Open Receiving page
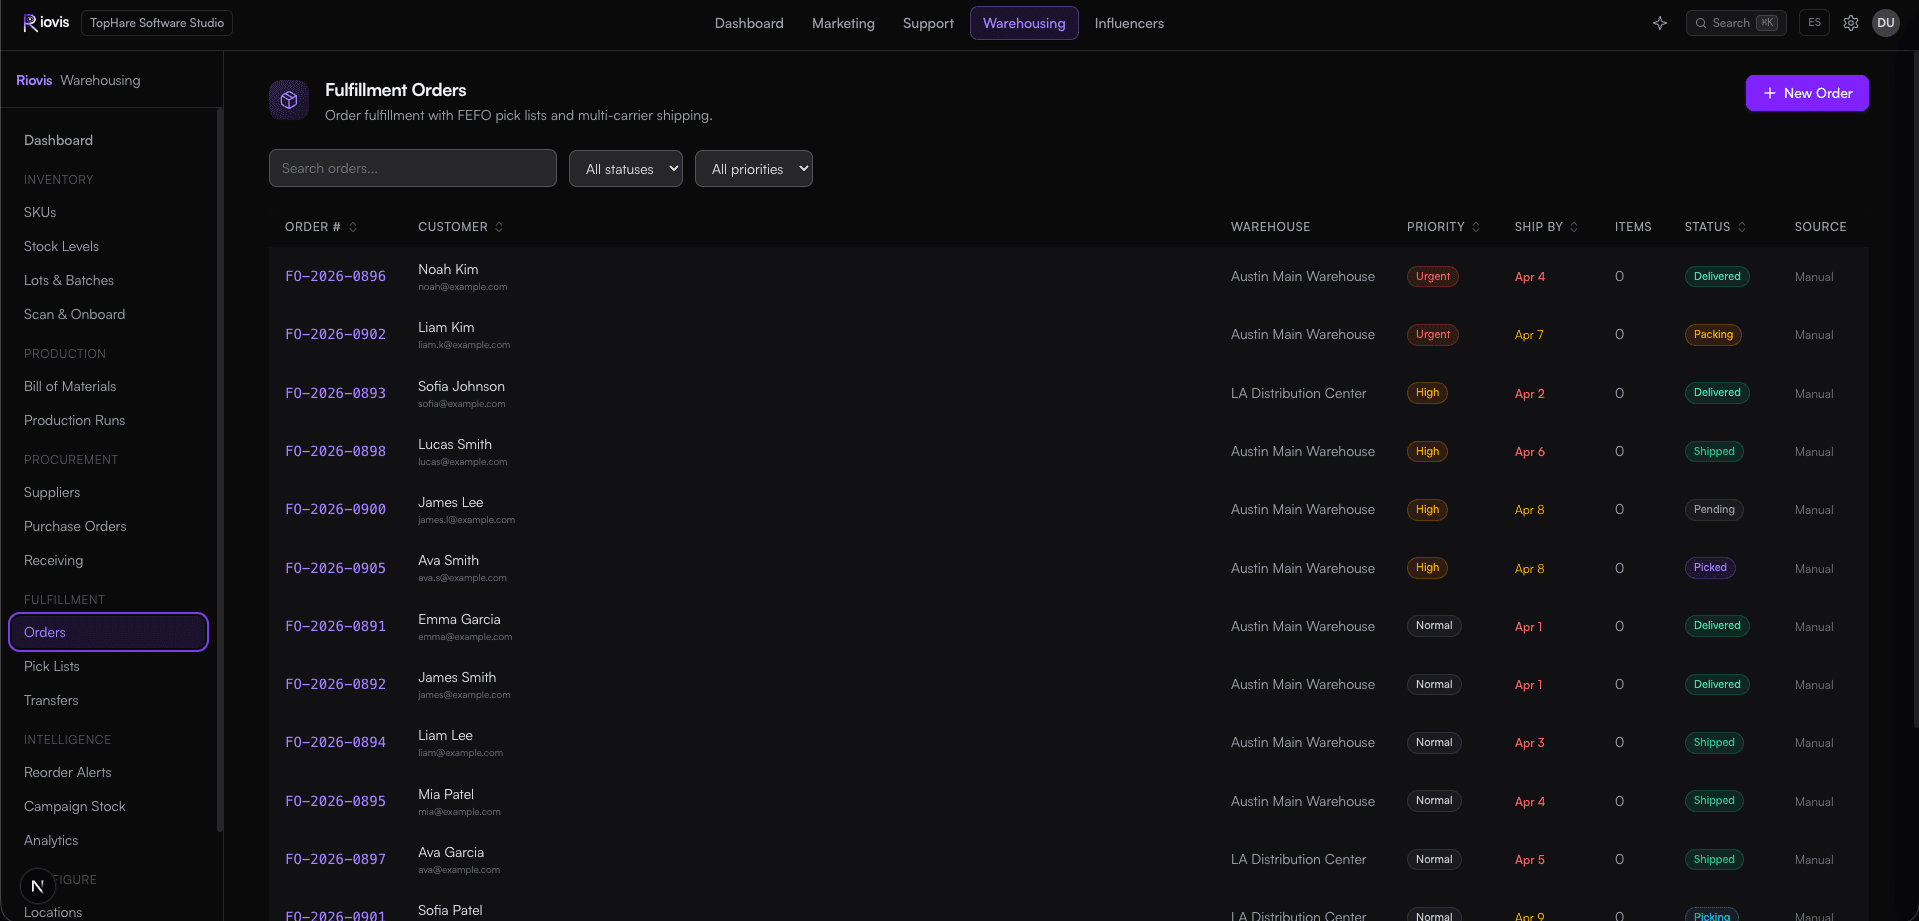 tap(108, 561)
